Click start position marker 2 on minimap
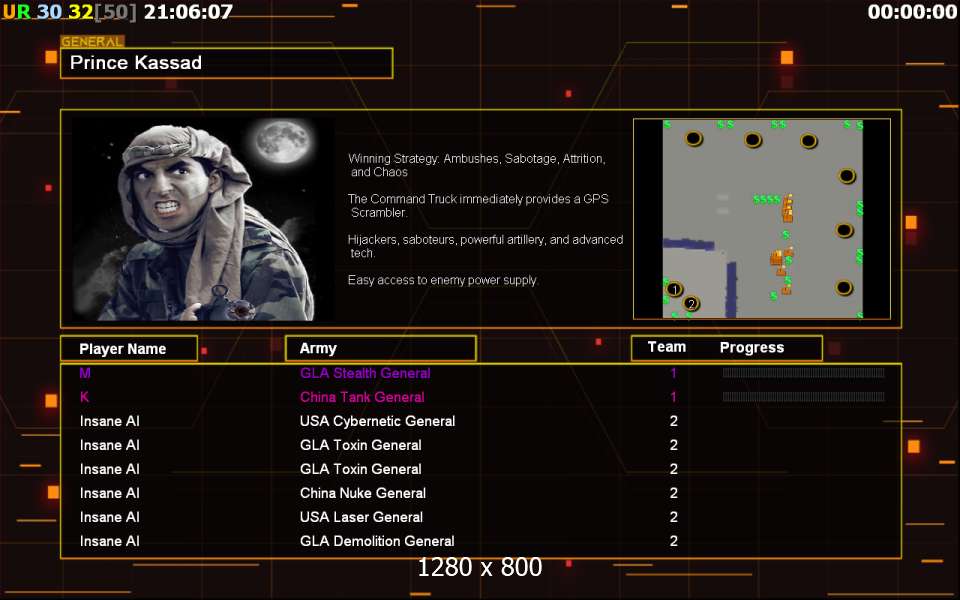This screenshot has width=960, height=600. [691, 303]
